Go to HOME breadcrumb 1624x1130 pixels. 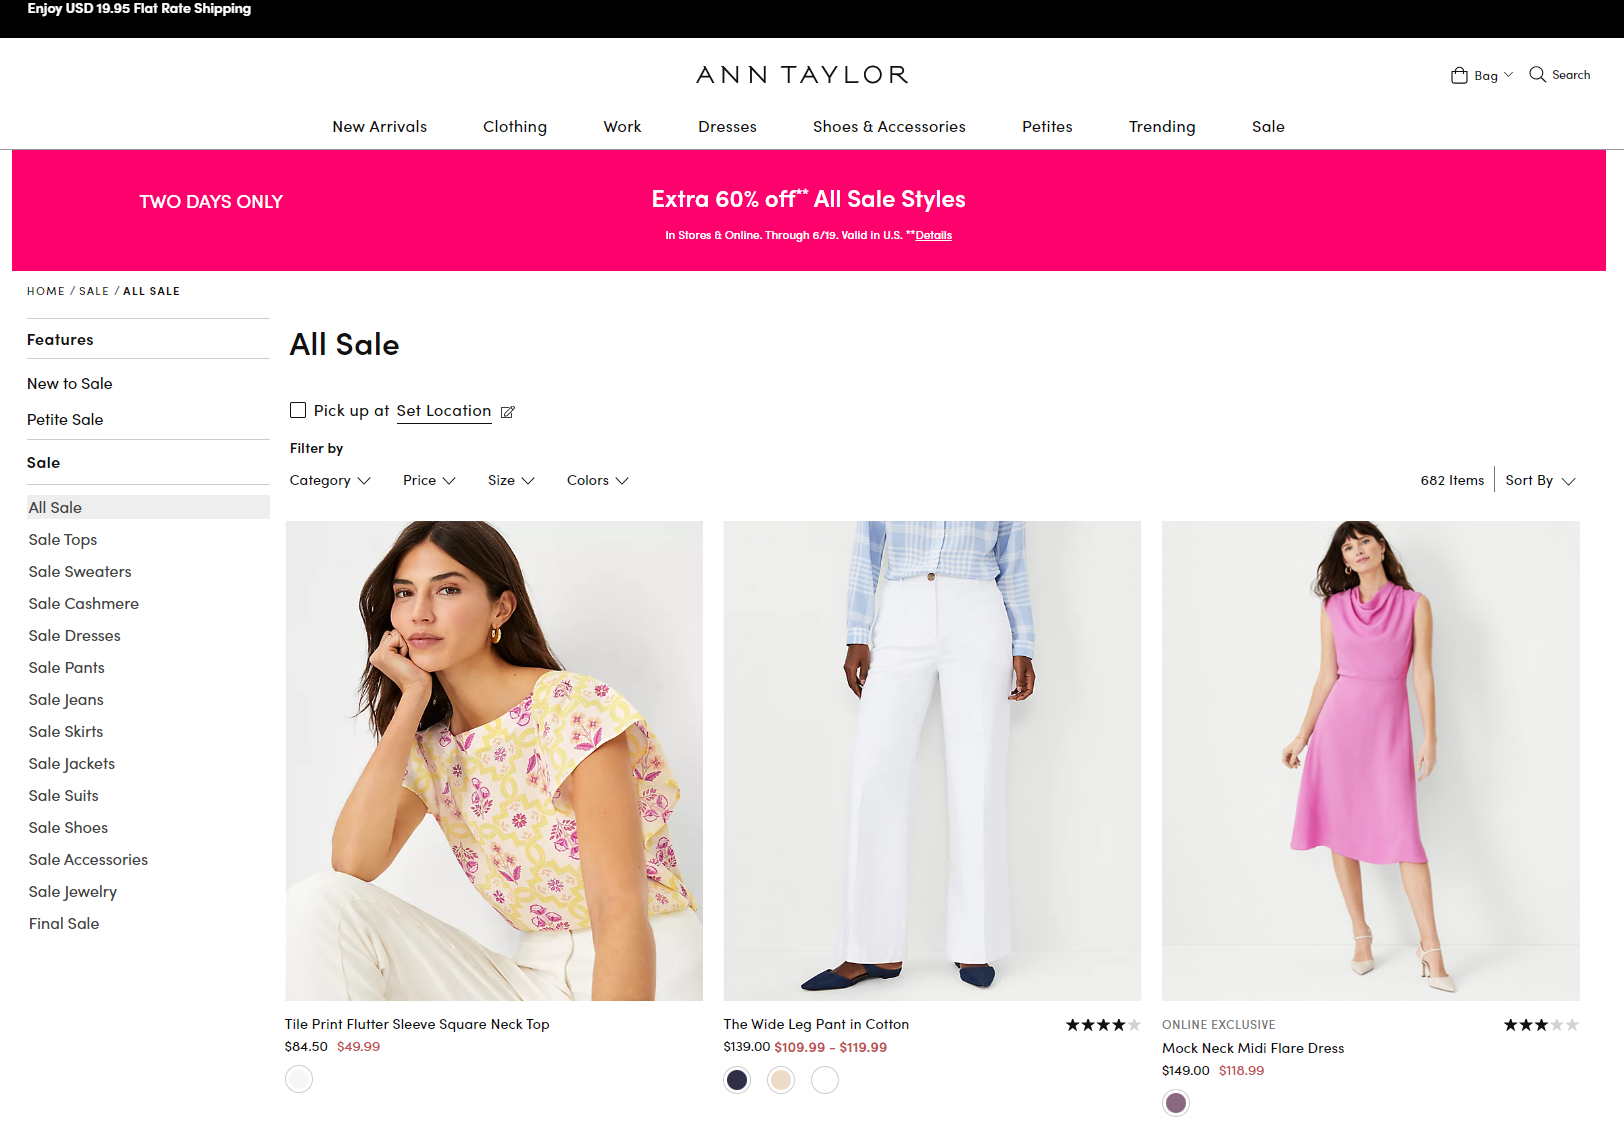46,291
